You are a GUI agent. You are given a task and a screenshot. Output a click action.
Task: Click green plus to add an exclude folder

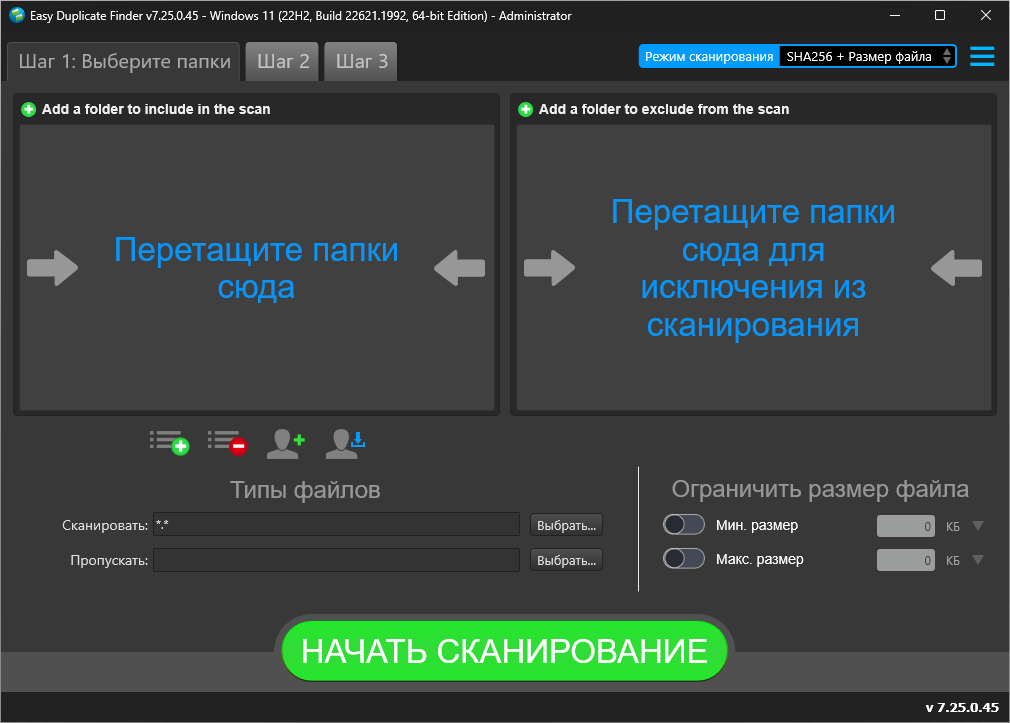point(525,109)
